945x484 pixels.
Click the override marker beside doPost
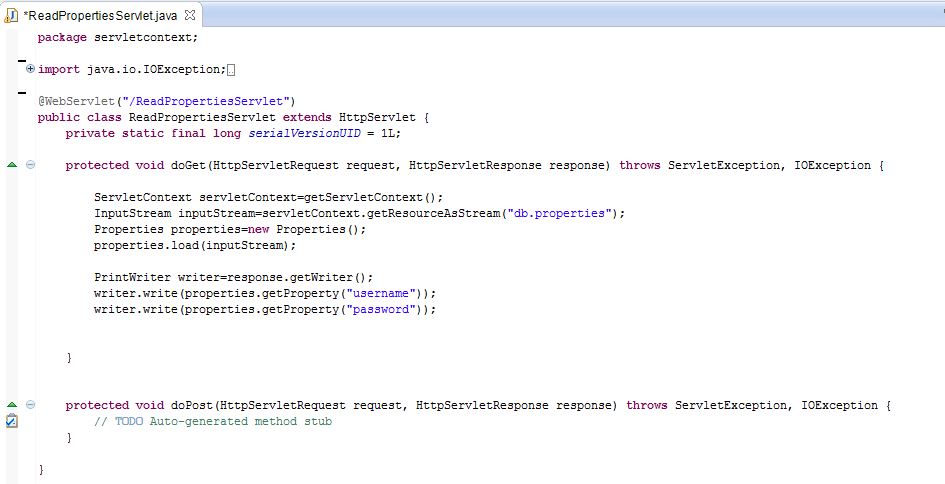click(12, 405)
